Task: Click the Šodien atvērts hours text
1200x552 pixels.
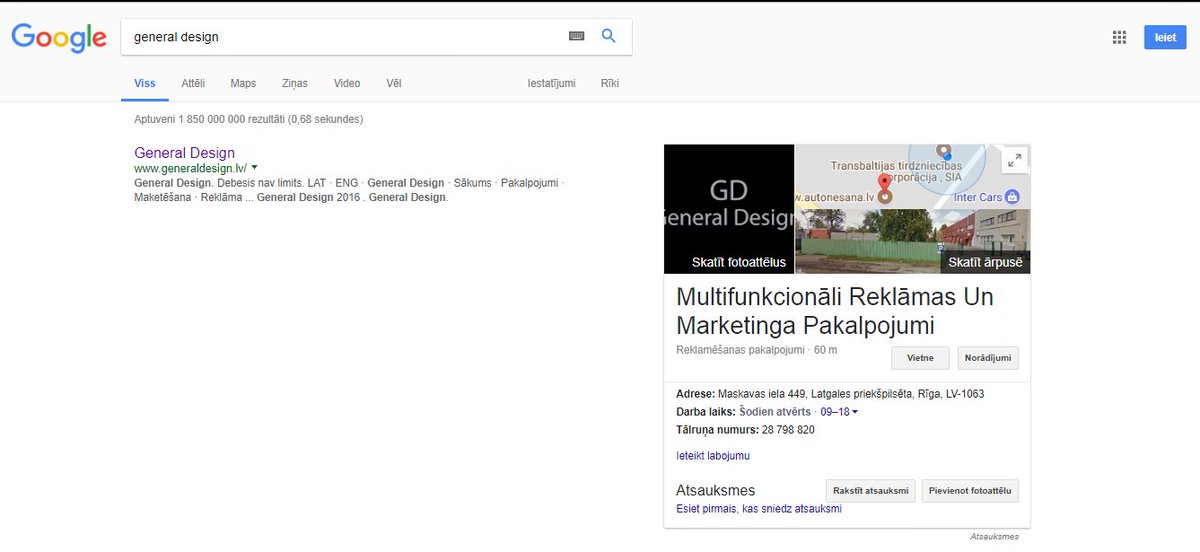Action: point(775,412)
